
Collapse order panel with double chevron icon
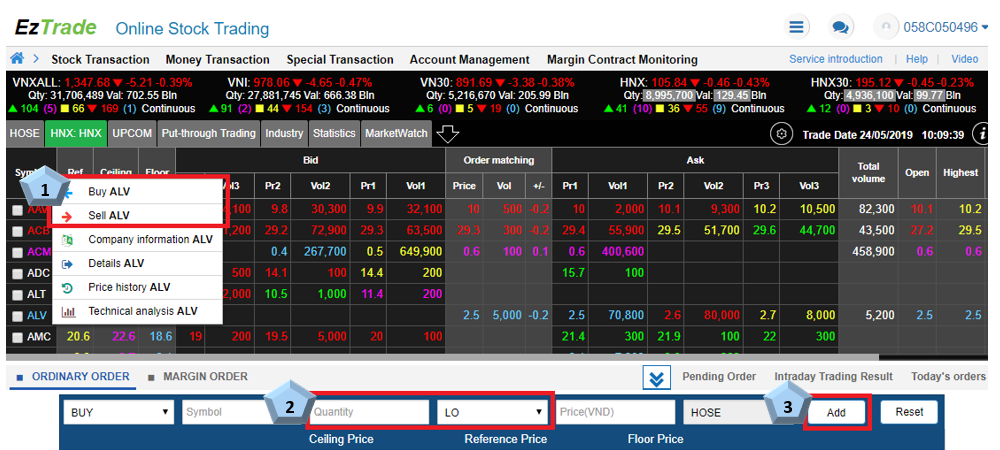(x=656, y=378)
